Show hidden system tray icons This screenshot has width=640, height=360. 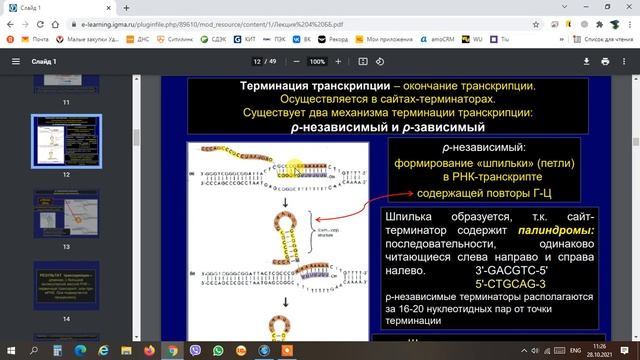(524, 351)
